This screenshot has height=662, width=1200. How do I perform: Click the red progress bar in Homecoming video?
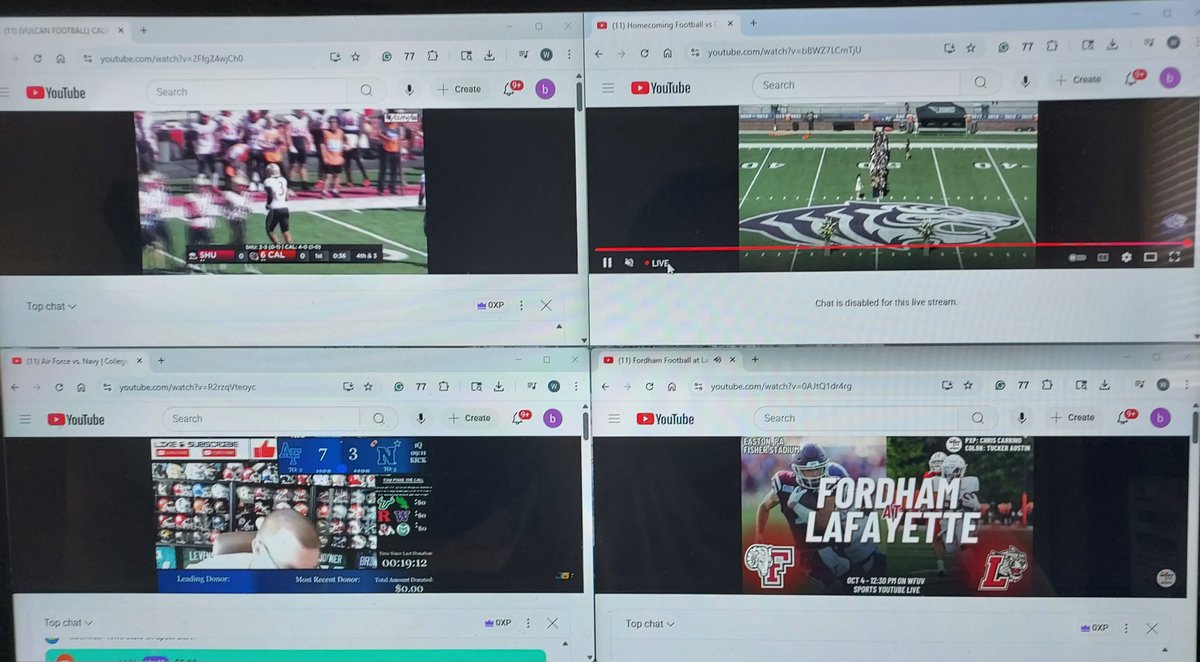click(x=890, y=246)
